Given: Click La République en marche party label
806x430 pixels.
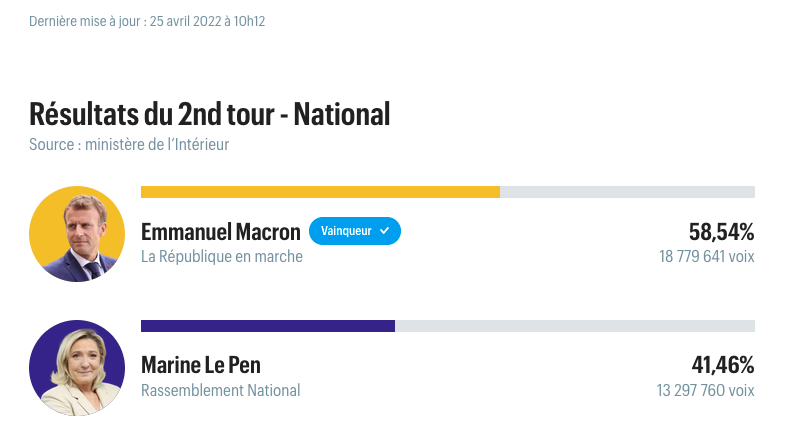Looking at the screenshot, I should (x=222, y=256).
